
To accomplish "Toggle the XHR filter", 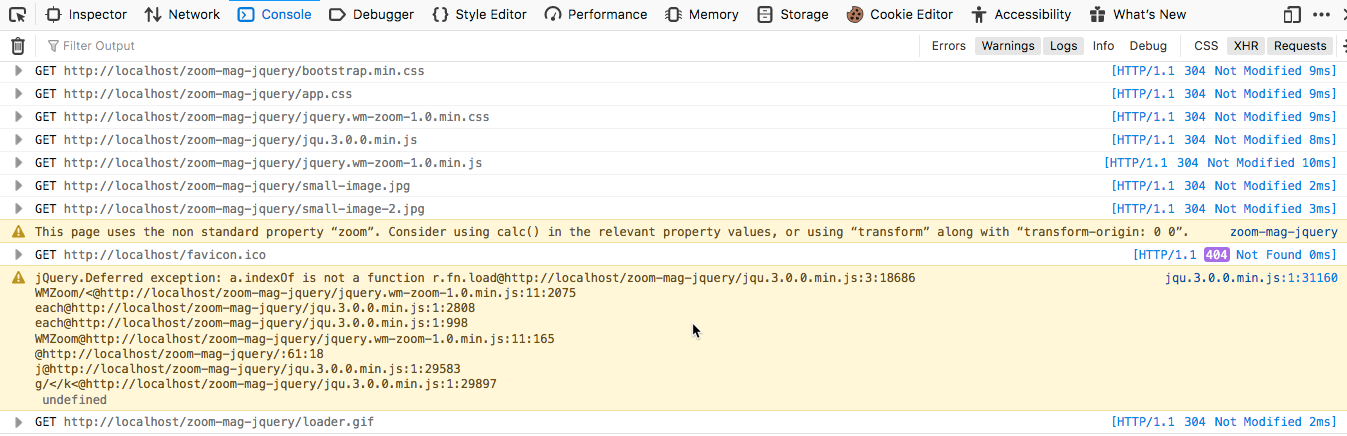I will 1246,46.
